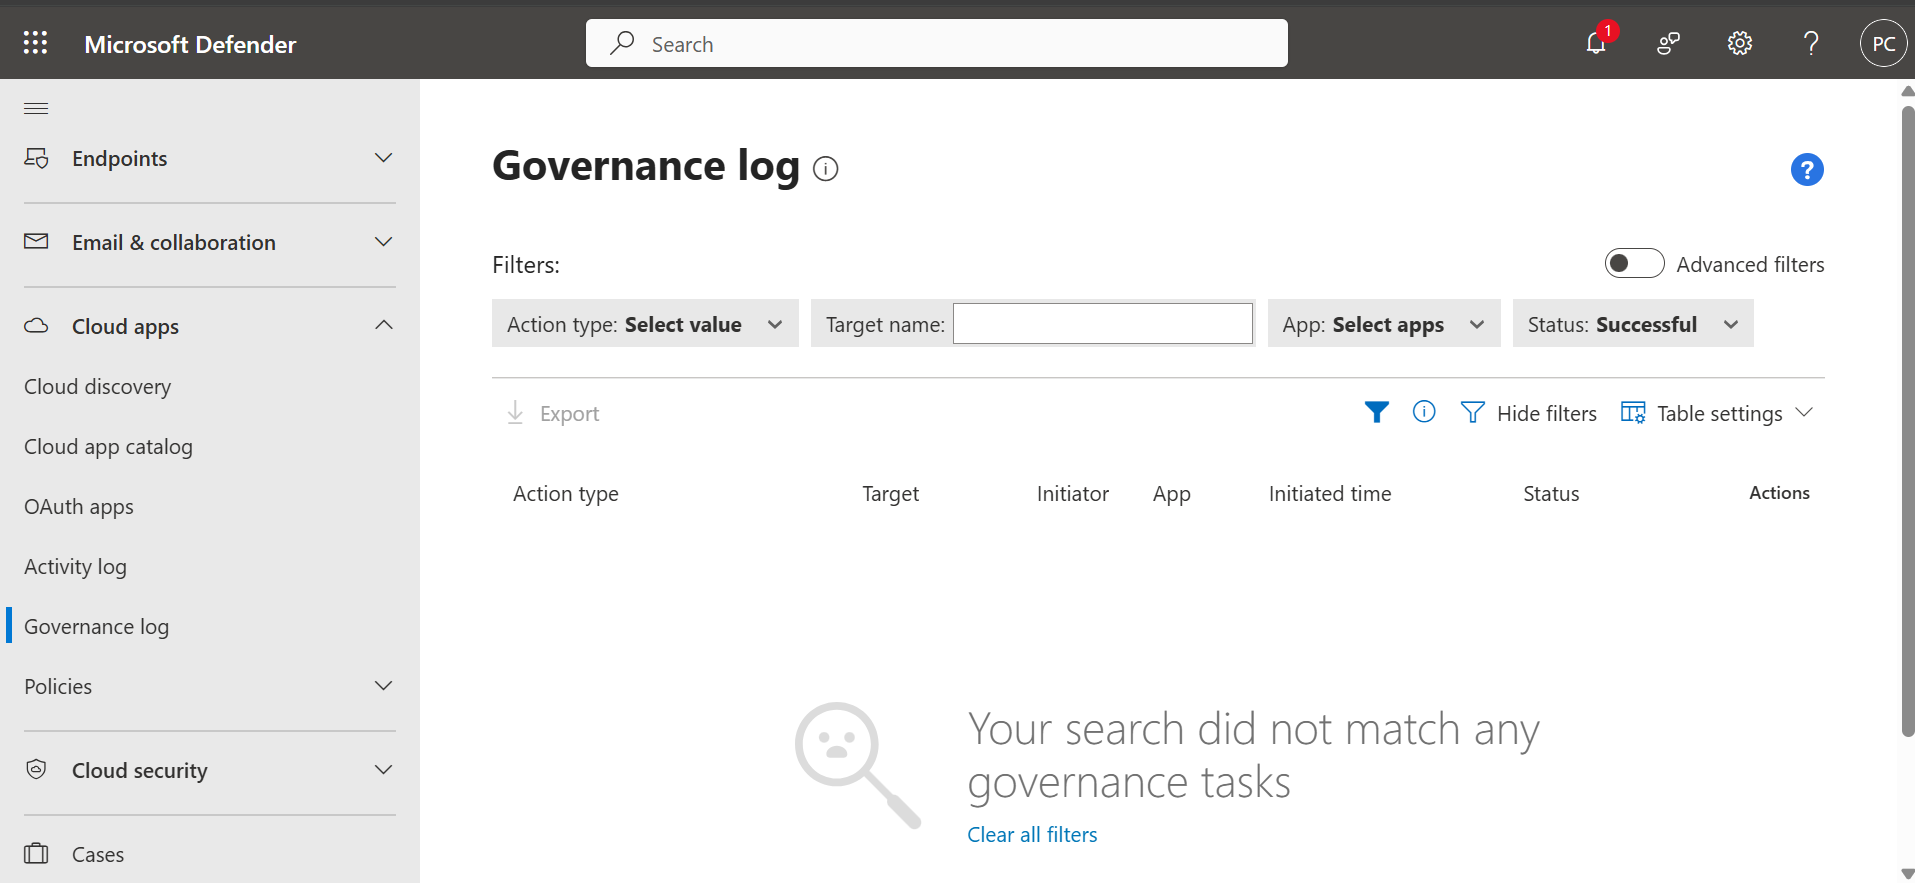1915x883 pixels.
Task: Open the Action type dropdown
Action: [x=645, y=323]
